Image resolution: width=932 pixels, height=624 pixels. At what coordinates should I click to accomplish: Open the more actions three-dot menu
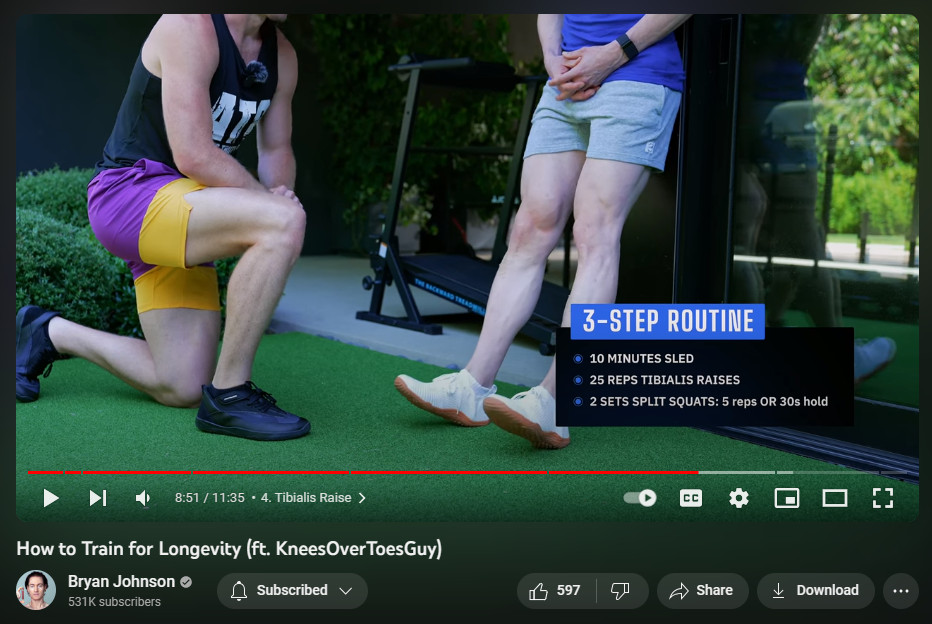tap(900, 591)
